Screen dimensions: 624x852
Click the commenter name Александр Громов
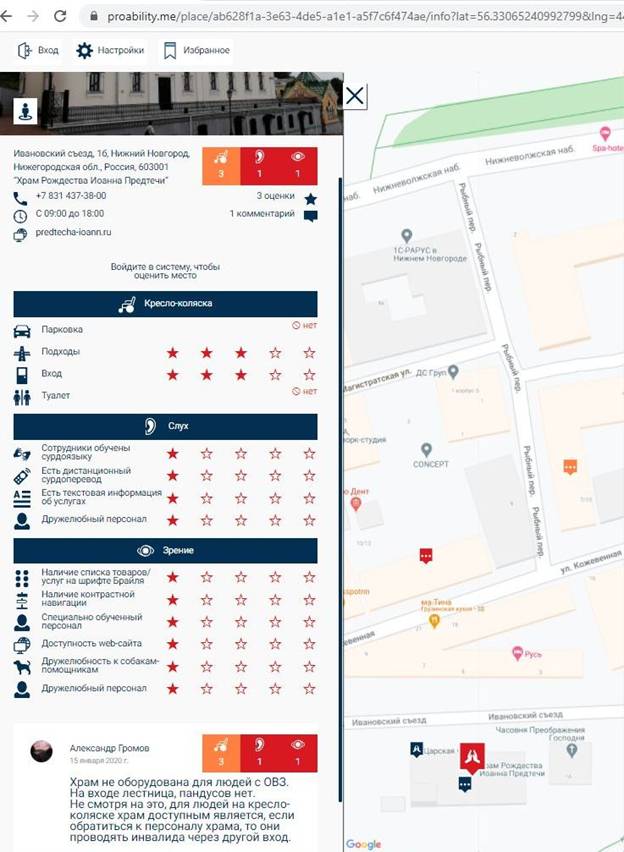(x=109, y=748)
